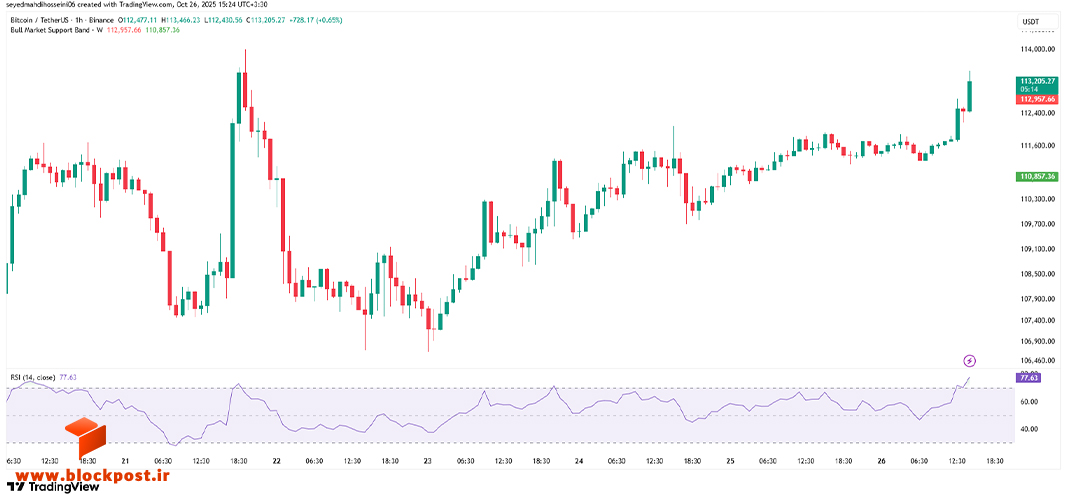1066x500 pixels.
Task: Select the USDT currency label
Action: click(x=1031, y=22)
